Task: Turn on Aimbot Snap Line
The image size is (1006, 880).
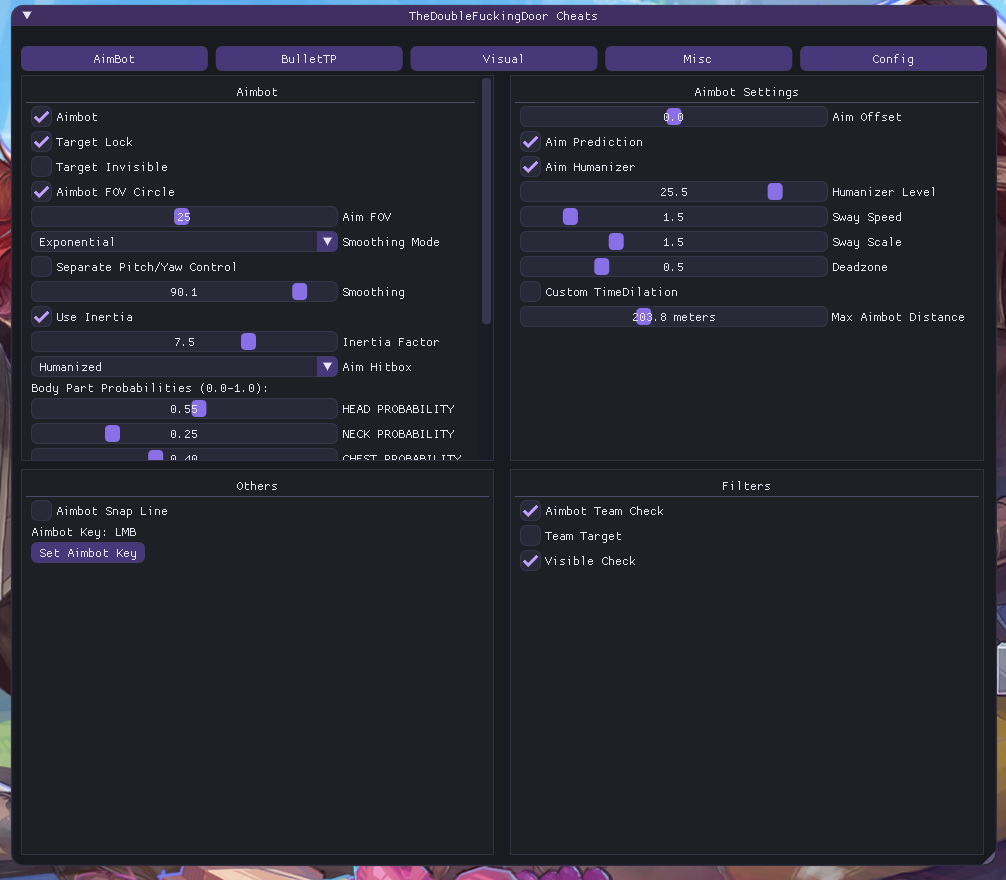Action: coord(42,511)
